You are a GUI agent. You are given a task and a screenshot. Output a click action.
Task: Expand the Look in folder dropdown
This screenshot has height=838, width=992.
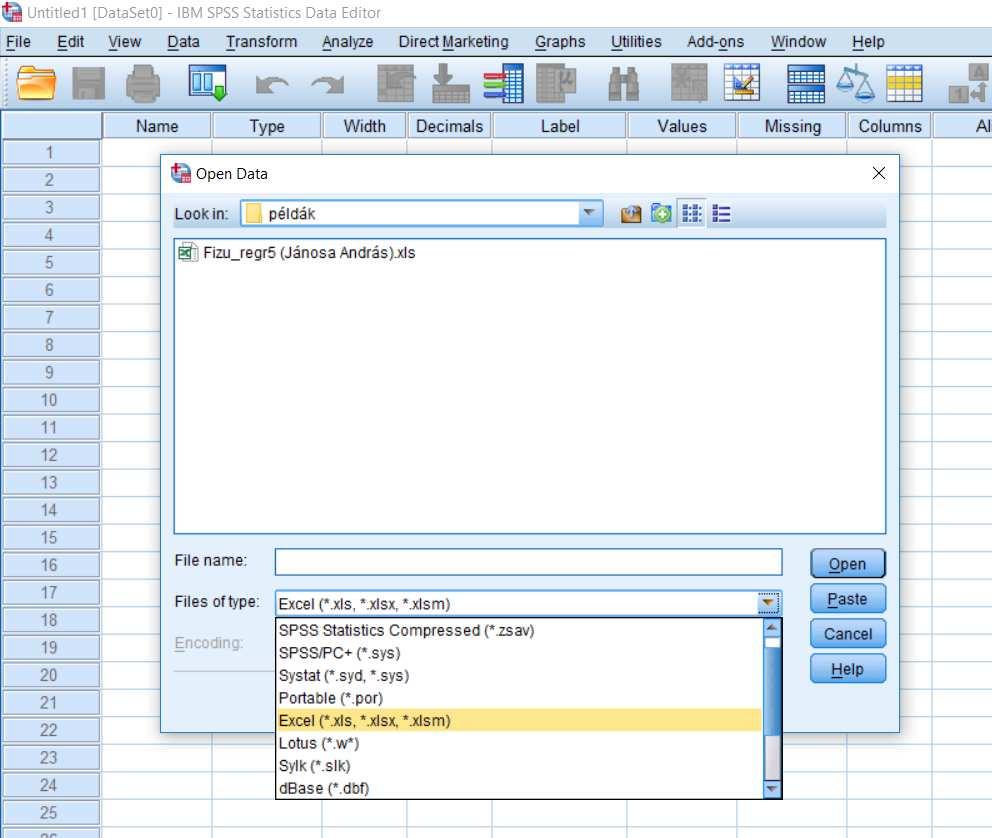[x=590, y=213]
